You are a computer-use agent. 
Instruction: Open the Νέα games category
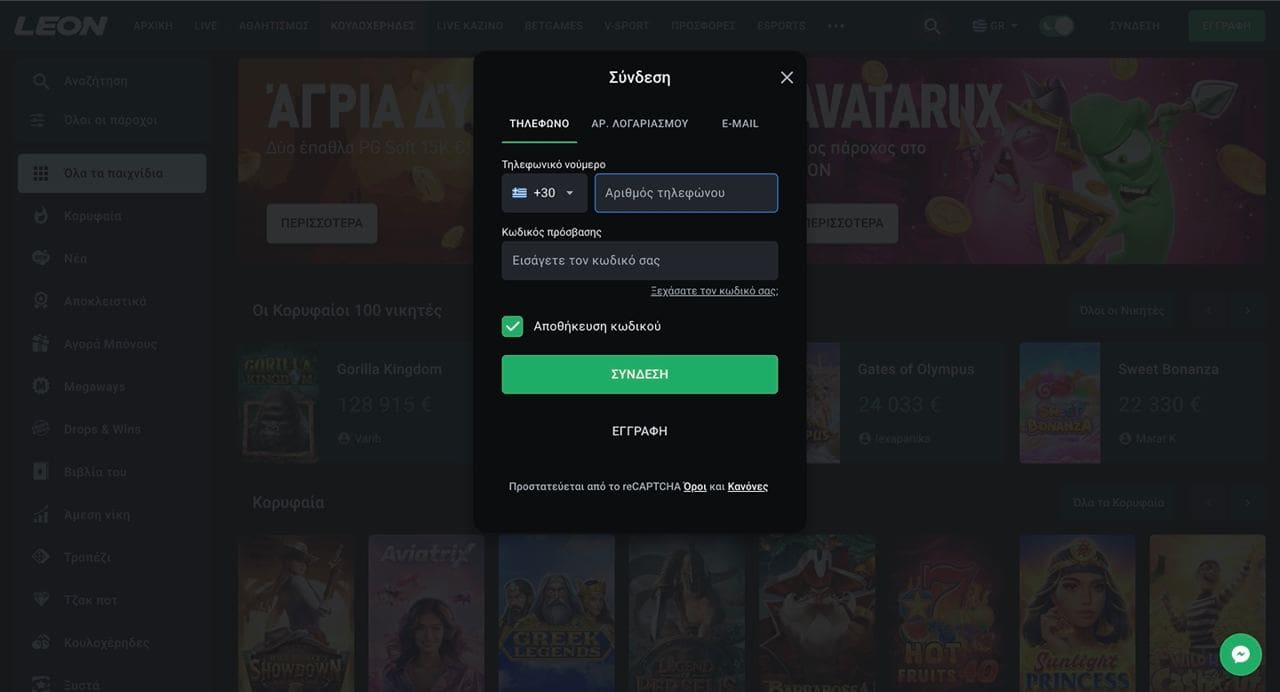coord(112,258)
